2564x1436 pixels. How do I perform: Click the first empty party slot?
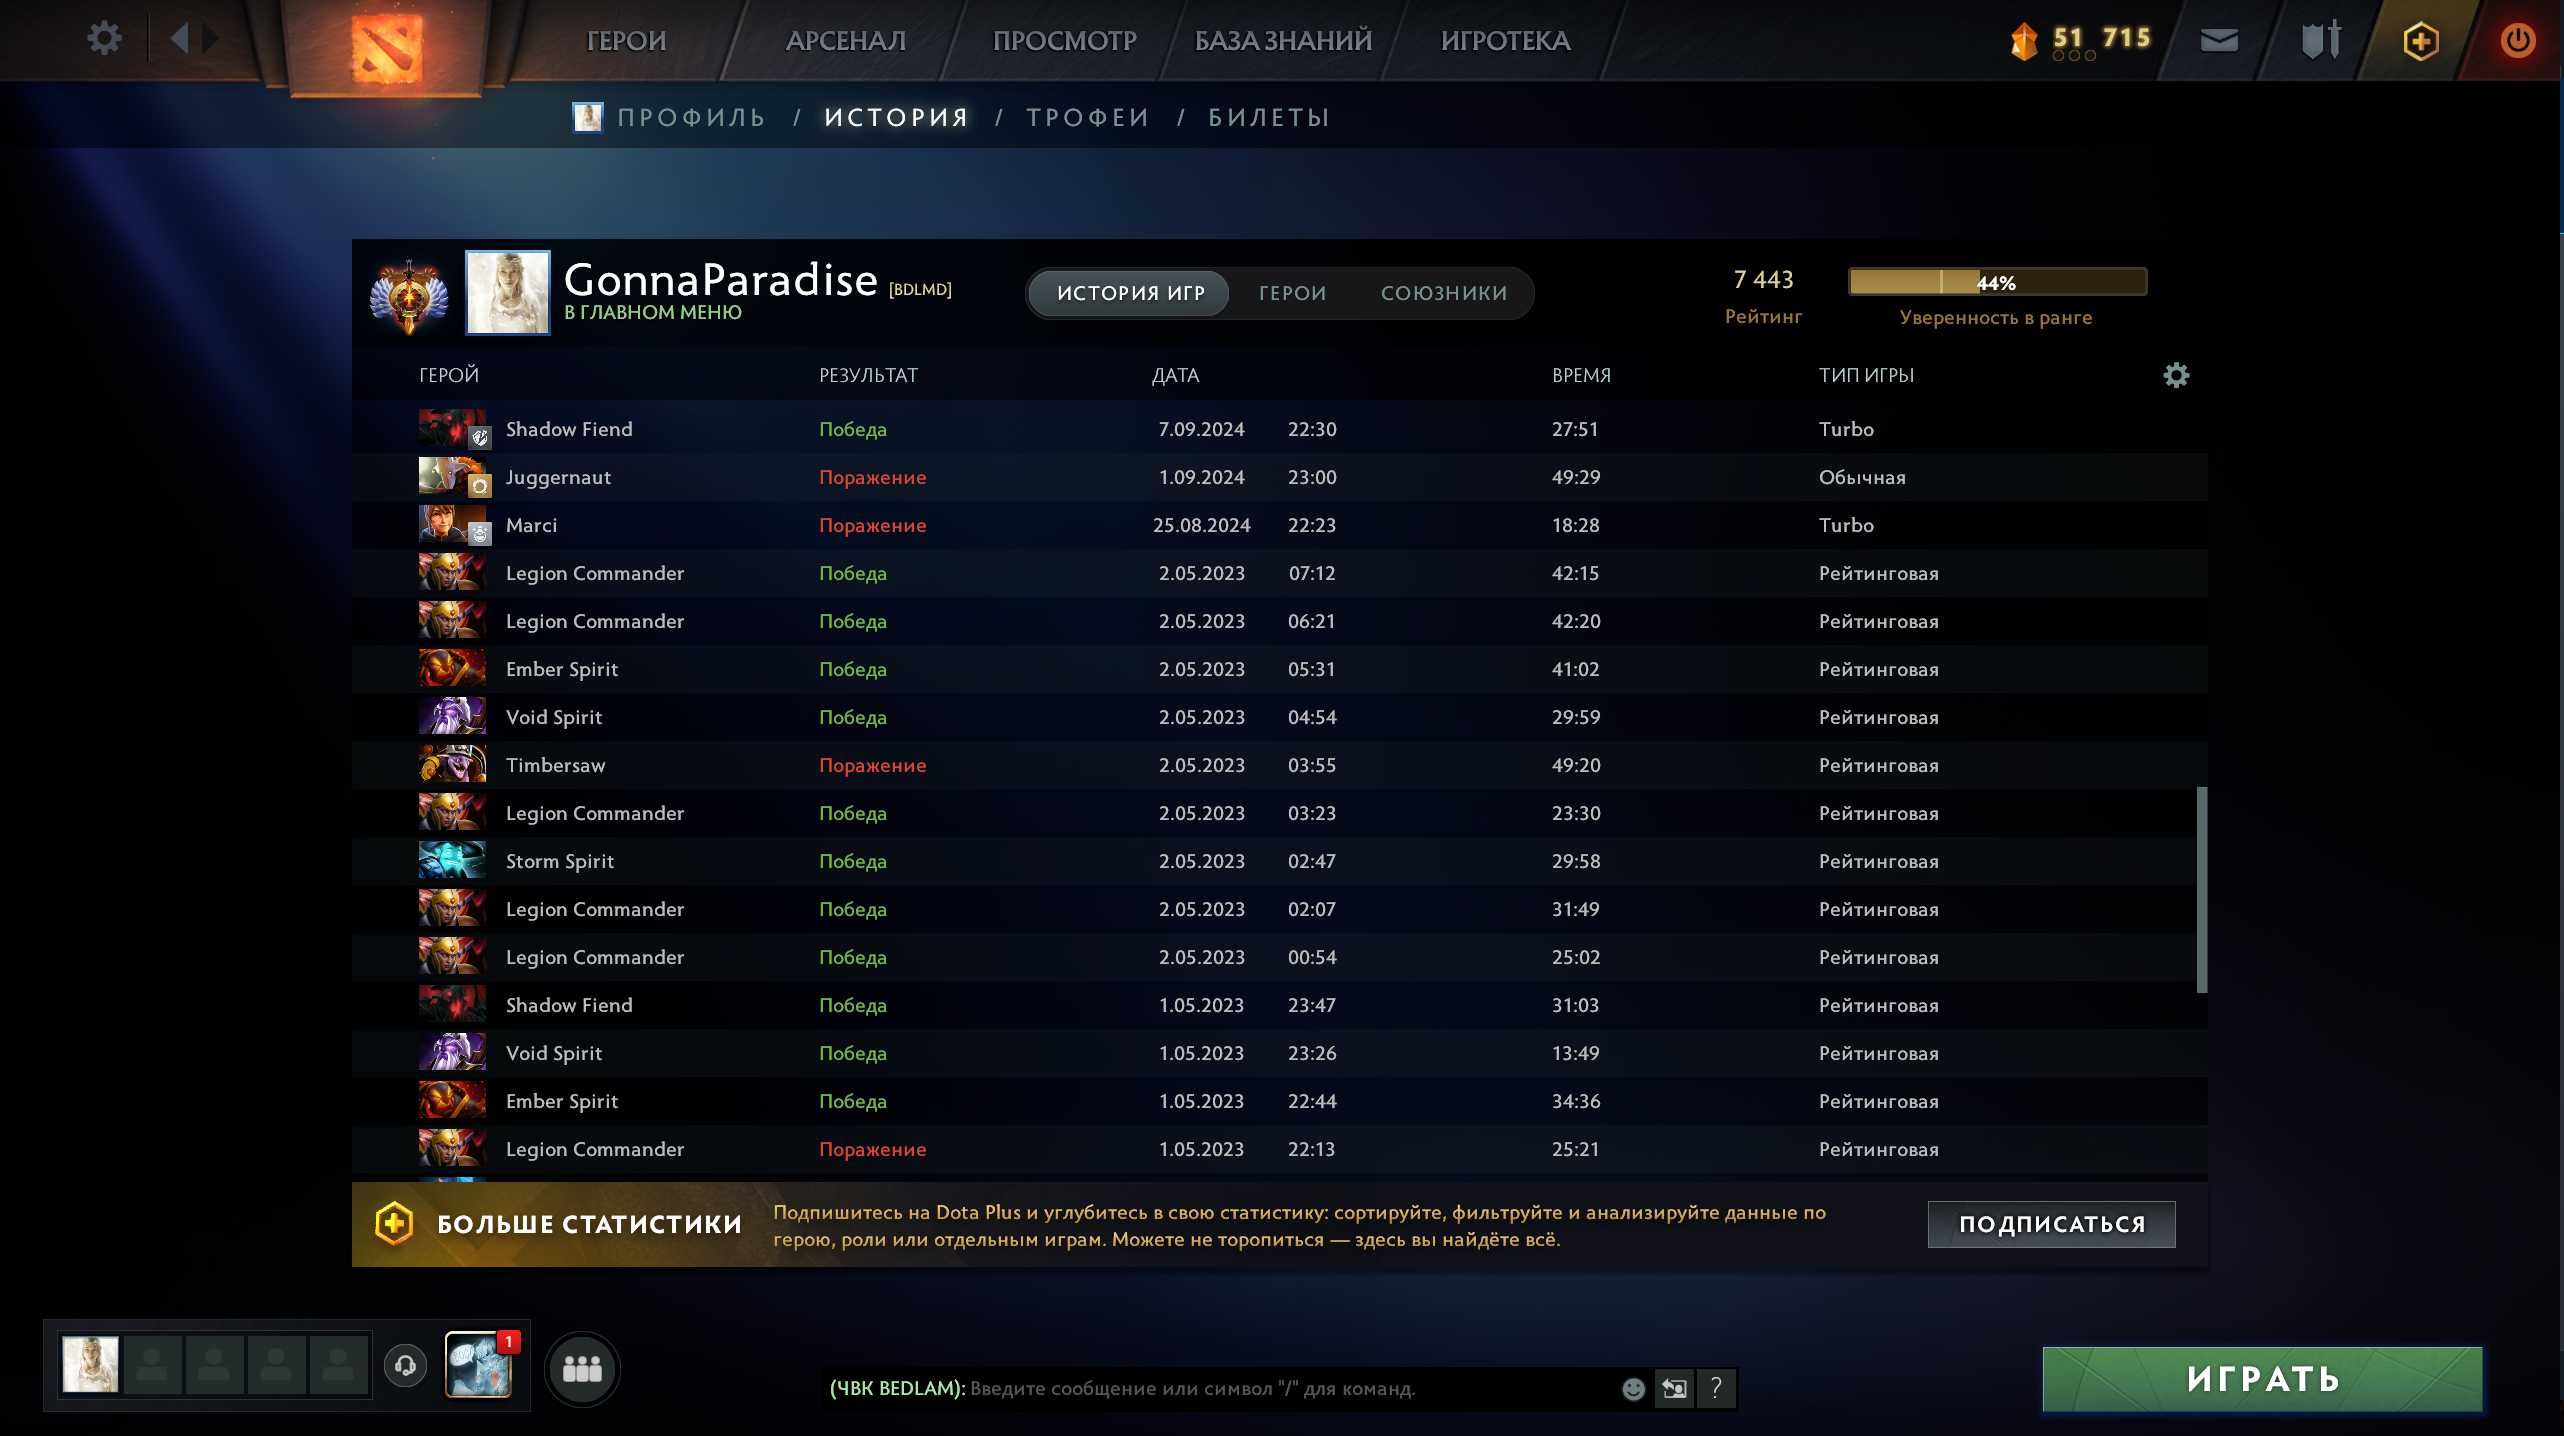click(x=152, y=1365)
